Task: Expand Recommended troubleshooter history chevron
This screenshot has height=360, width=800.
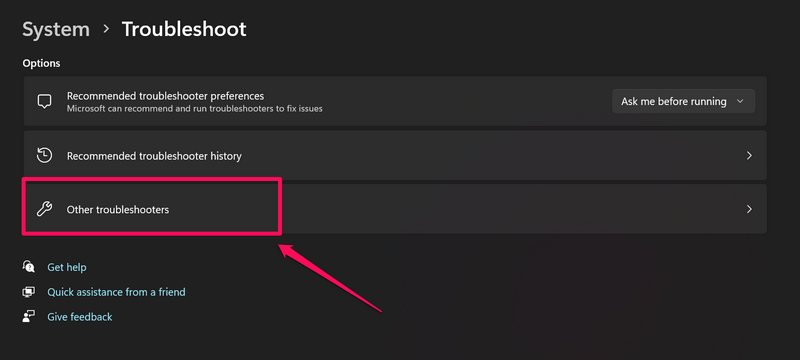Action: pos(749,156)
